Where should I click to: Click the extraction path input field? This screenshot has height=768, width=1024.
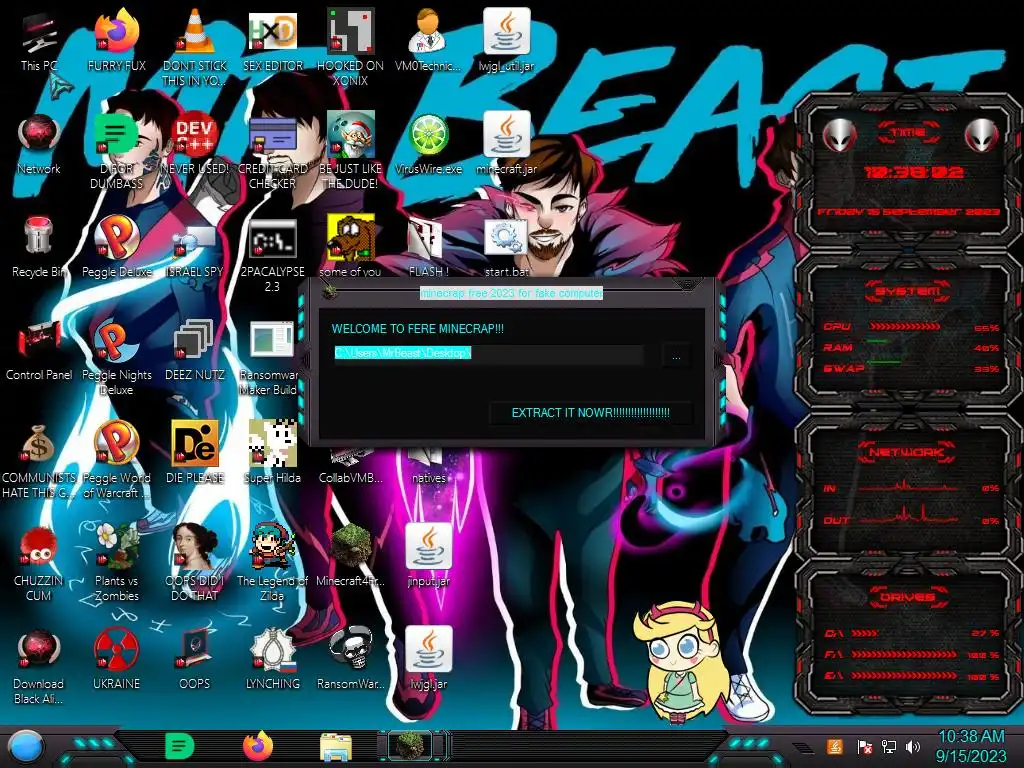tap(488, 353)
